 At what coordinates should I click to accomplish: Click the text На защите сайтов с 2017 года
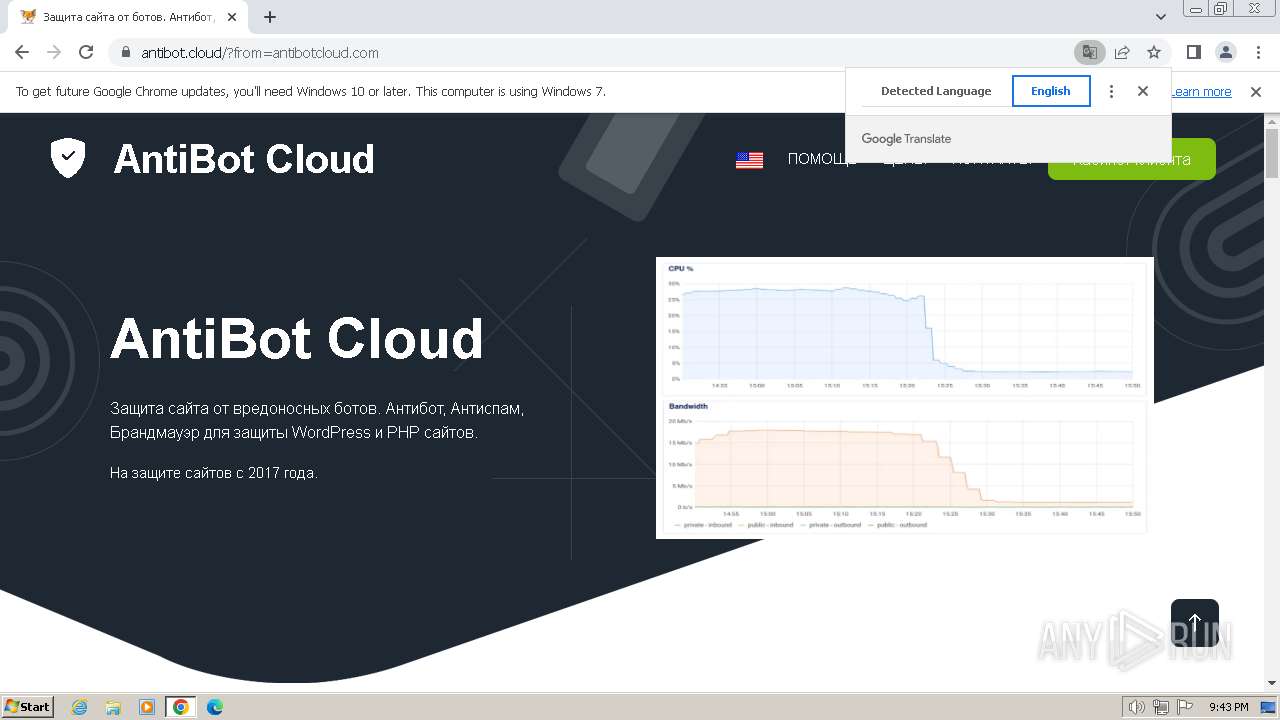tap(214, 473)
